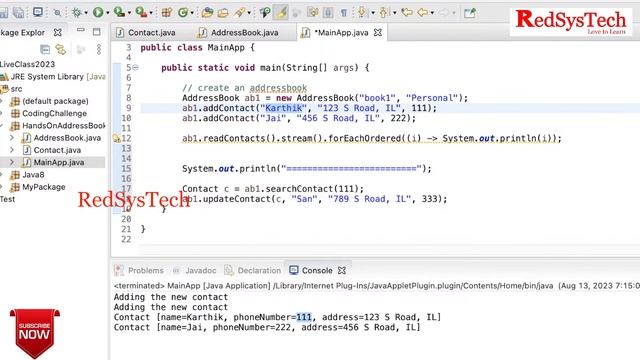Click the Open Perspective icon

(x=470, y=13)
